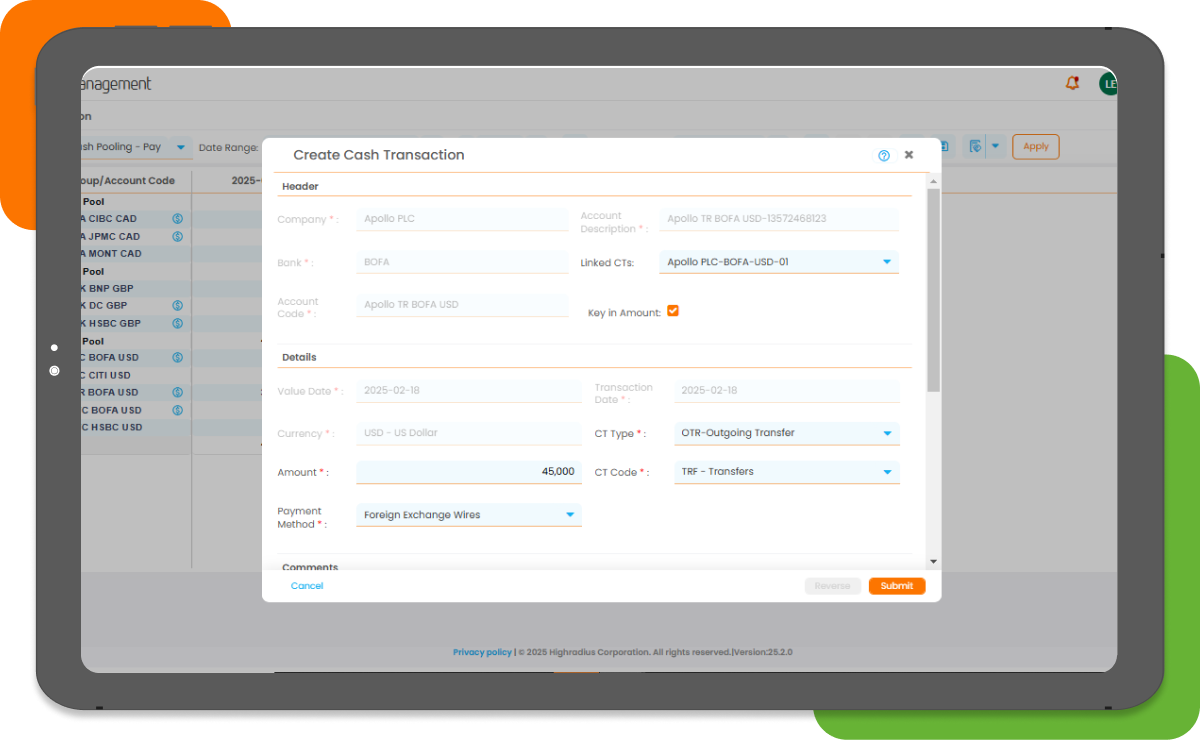The image size is (1200, 740).
Task: Click the disabled Reverse button
Action: [832, 586]
